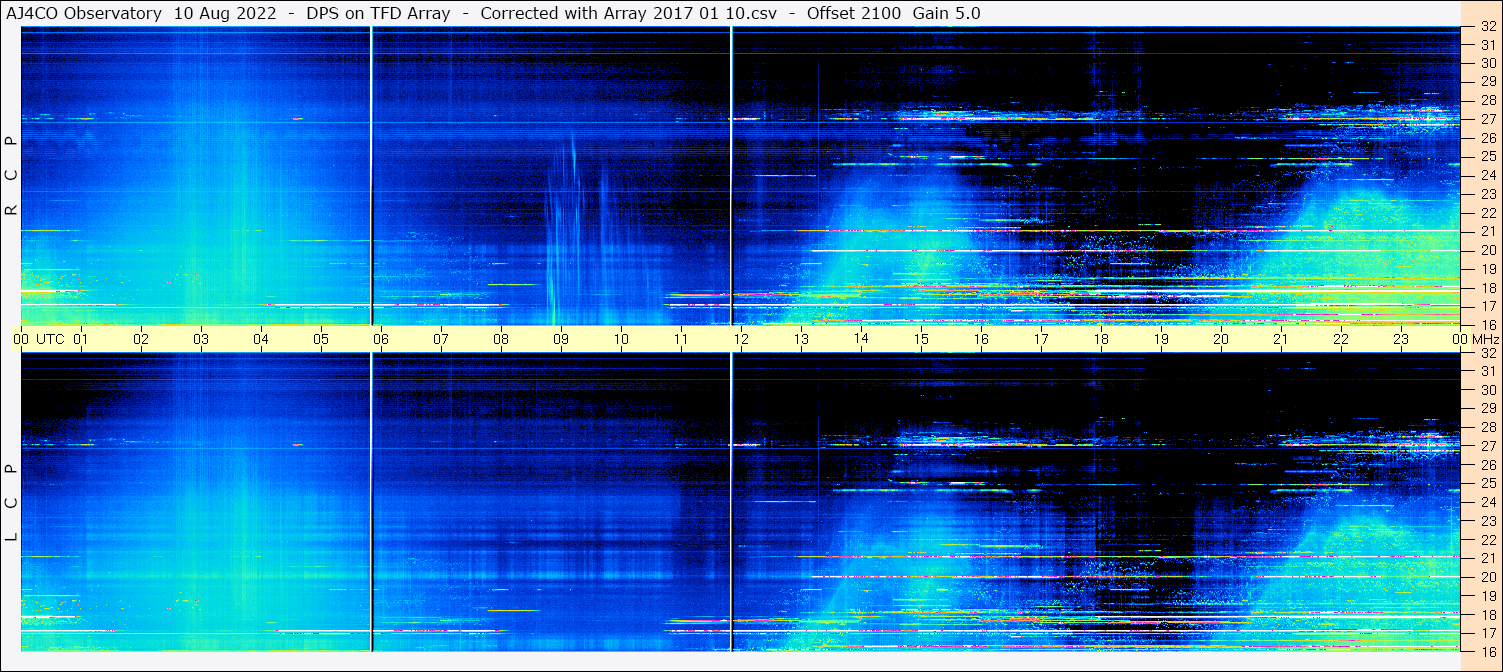Click the '00 UTC' label at the time axis start
The height and width of the screenshot is (672, 1503).
[39, 339]
